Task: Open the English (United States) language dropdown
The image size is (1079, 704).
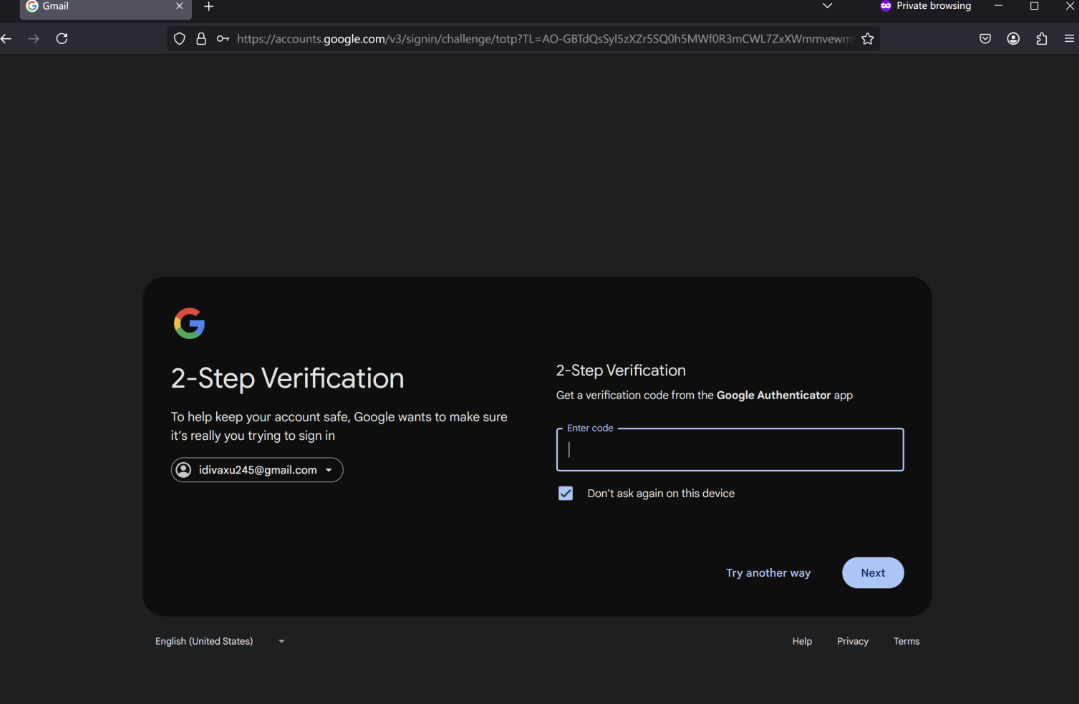Action: point(219,641)
